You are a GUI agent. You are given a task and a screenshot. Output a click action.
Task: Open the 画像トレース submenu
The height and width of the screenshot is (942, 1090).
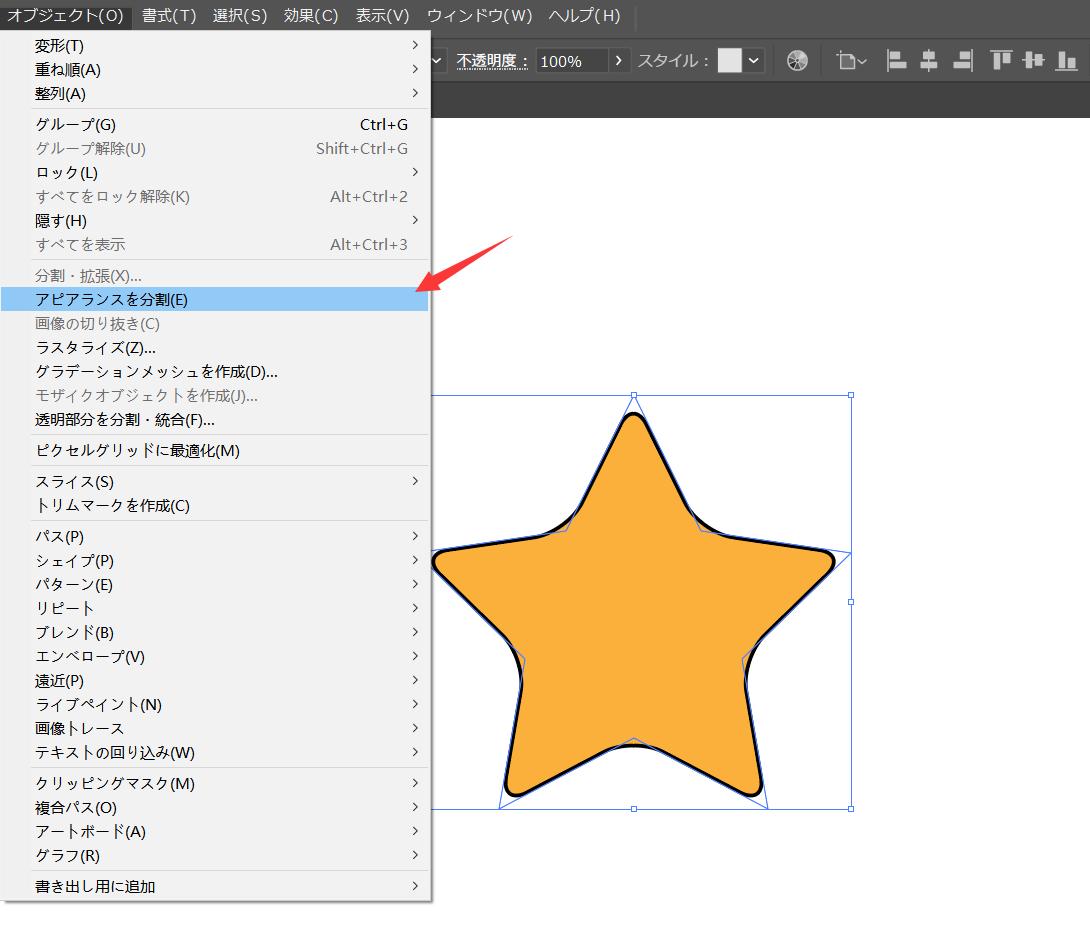(x=215, y=729)
